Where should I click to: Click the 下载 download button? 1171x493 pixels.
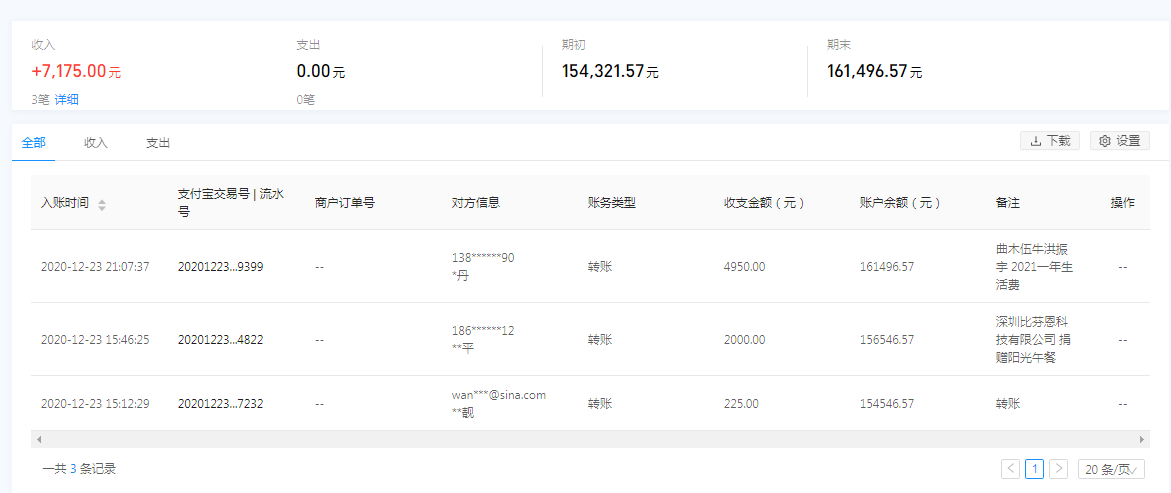pos(1049,141)
